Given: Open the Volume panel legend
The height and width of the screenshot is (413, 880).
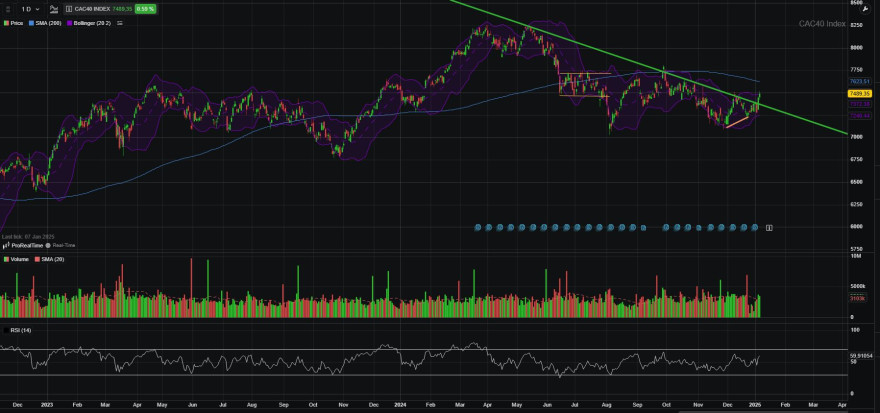Looking at the screenshot, I should pyautogui.click(x=14, y=259).
